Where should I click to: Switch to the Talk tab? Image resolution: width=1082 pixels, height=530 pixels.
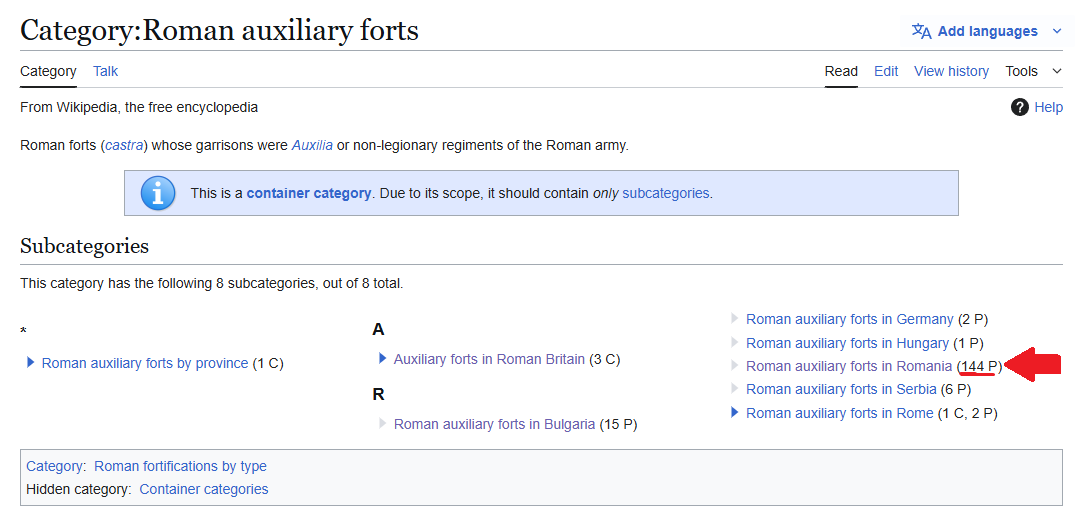pos(106,71)
